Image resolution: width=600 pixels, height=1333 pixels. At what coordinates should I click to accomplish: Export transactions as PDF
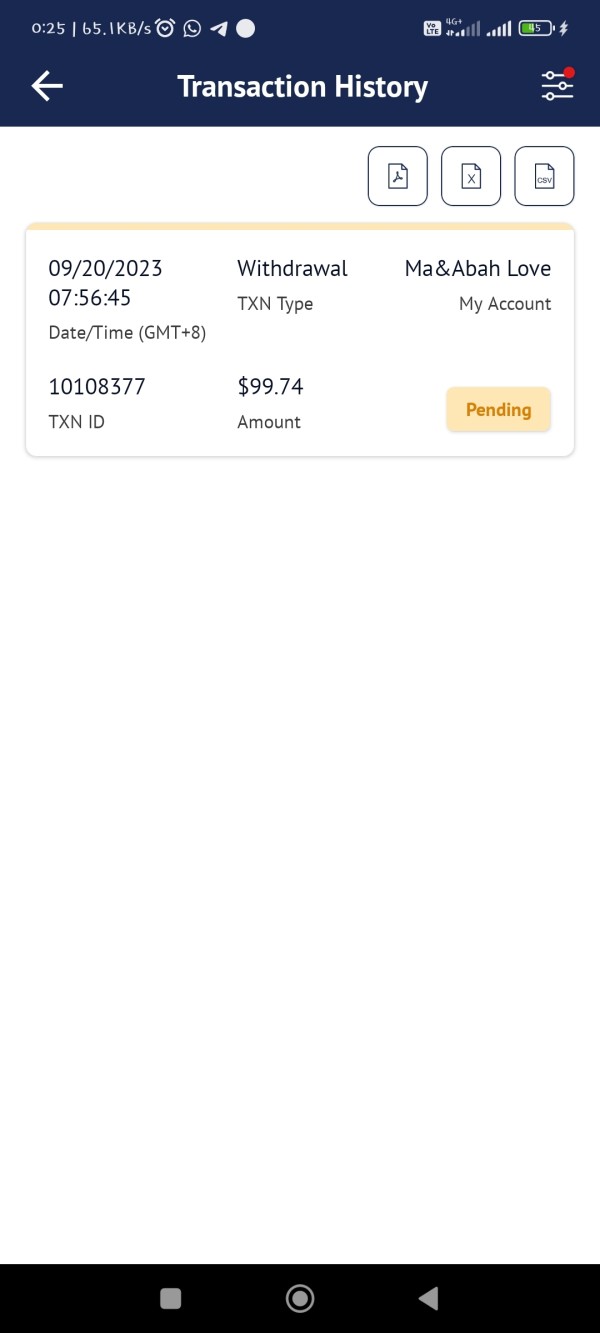398,176
